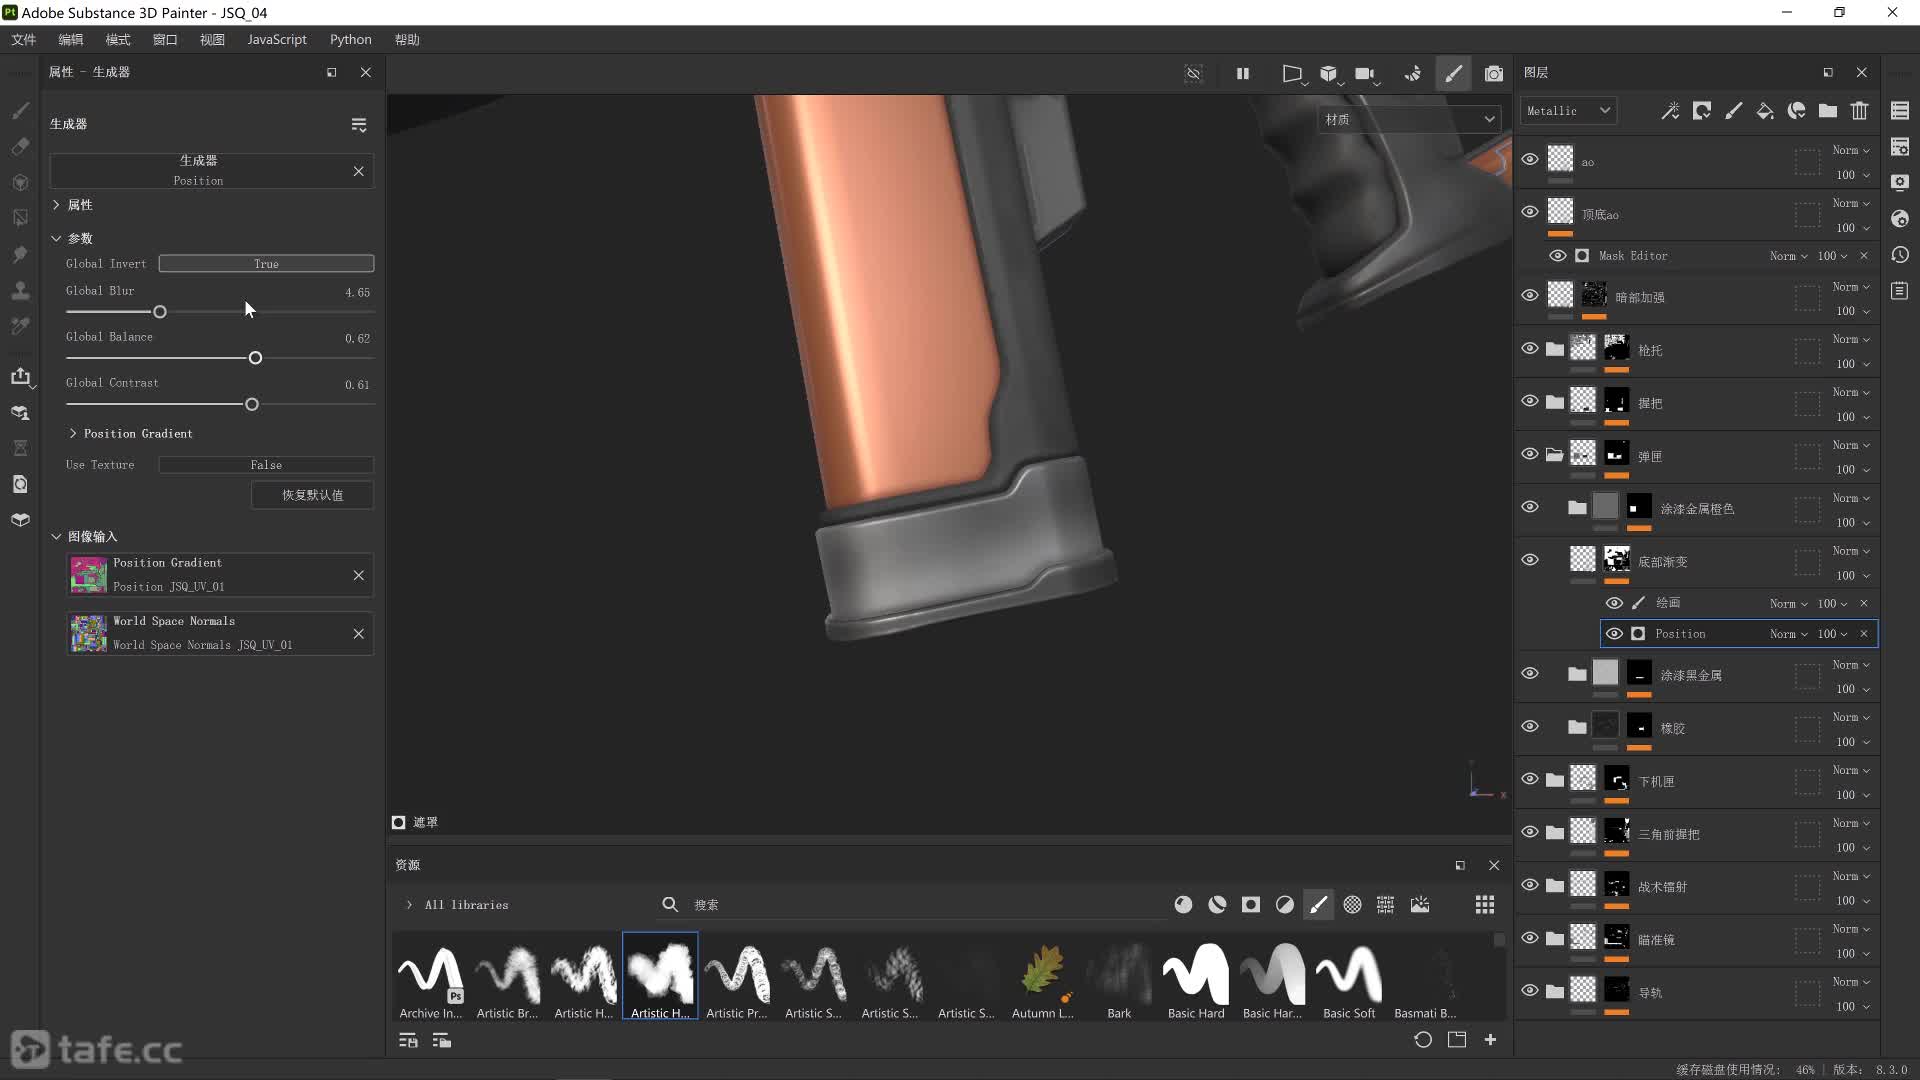
Task: Select the Eraser tool in left toolbar
Action: point(20,147)
